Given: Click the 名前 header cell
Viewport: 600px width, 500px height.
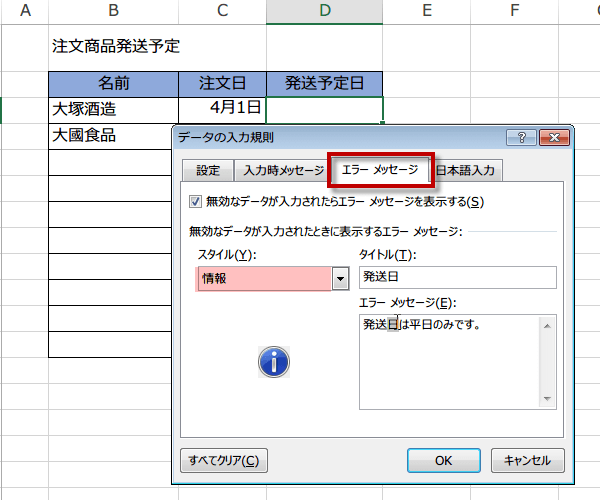Looking at the screenshot, I should [x=113, y=83].
